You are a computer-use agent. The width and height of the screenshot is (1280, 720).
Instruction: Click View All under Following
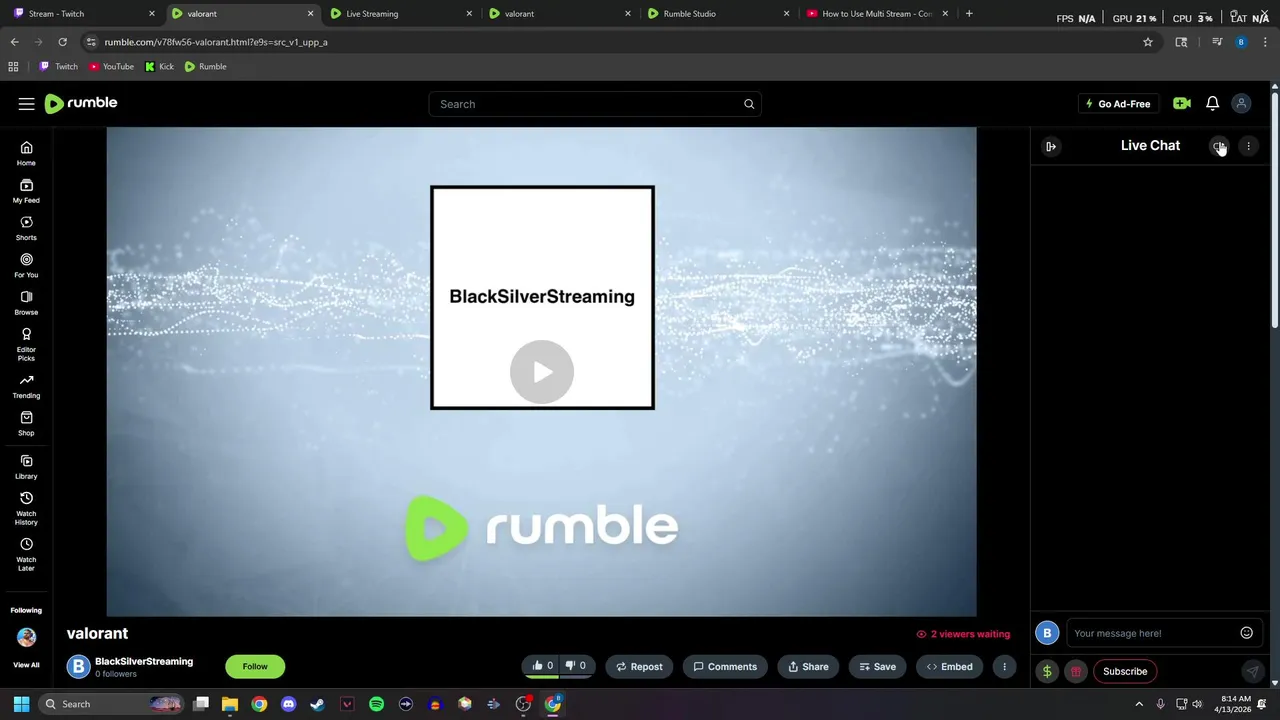pos(26,665)
